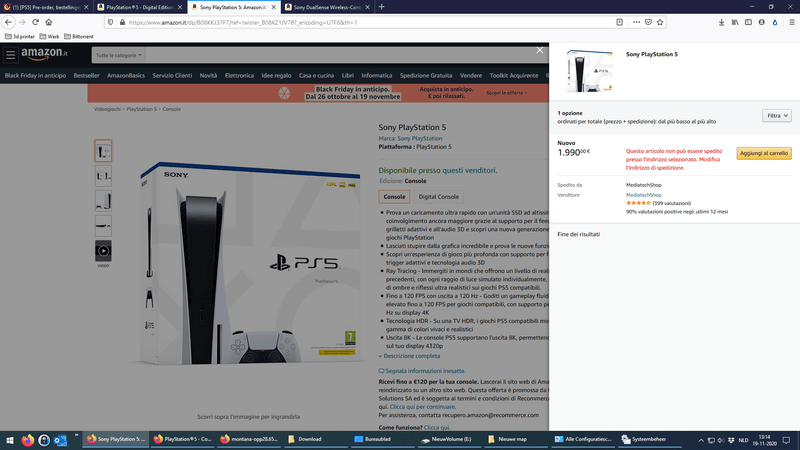Open Informatica nav item
The width and height of the screenshot is (800, 450).
(377, 76)
